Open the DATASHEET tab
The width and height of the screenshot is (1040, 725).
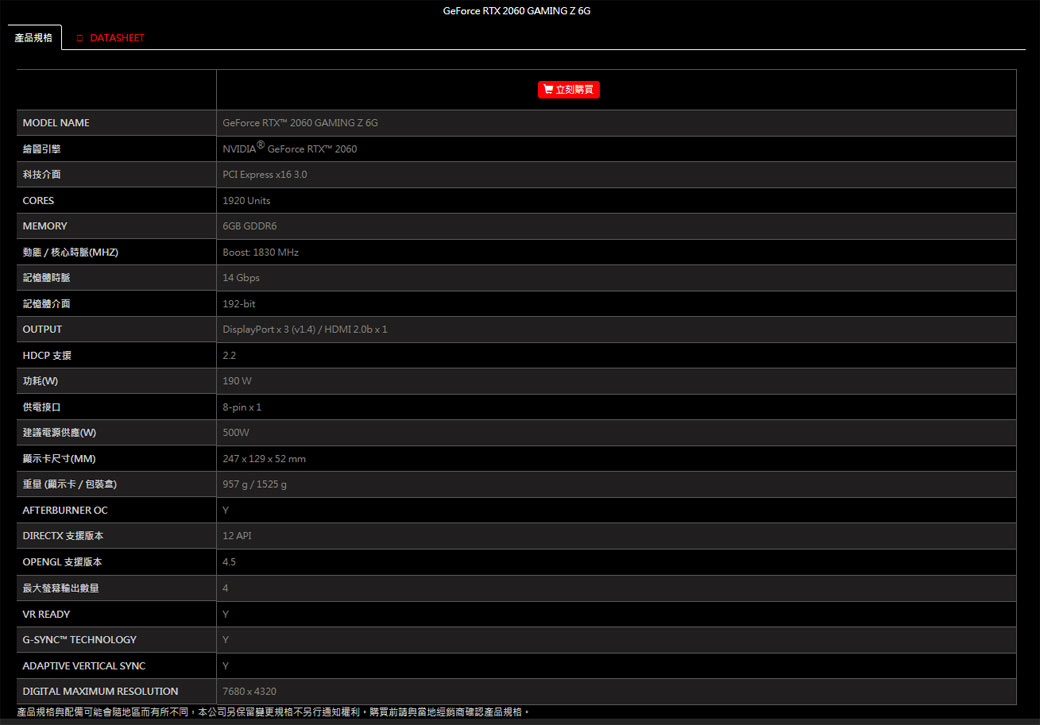[x=116, y=38]
